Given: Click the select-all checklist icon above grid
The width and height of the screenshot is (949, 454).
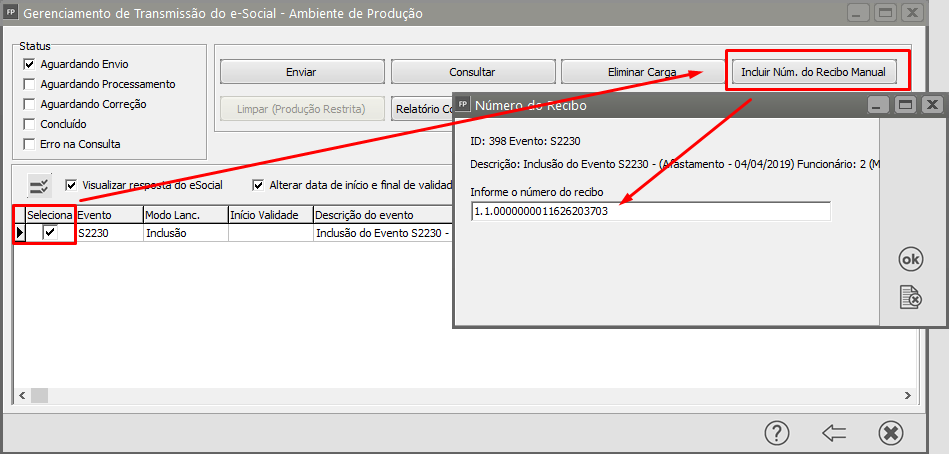Looking at the screenshot, I should [39, 185].
